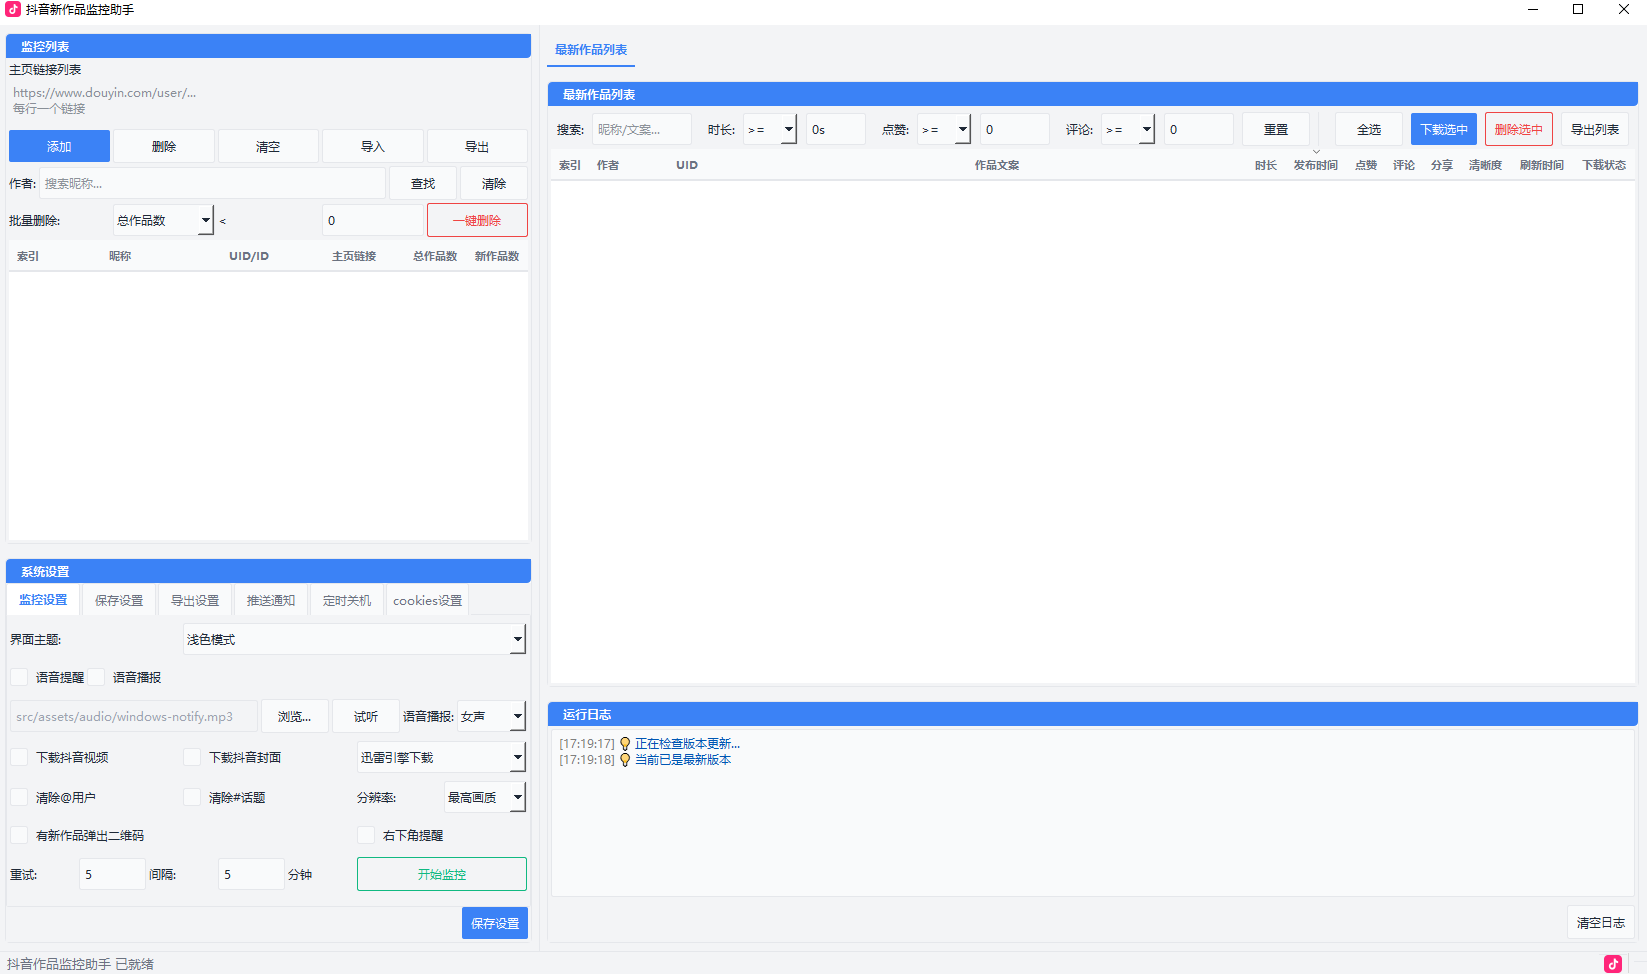Open the 语音播报 女声 voice dropdown
Screen dimensions: 1647x974
click(x=491, y=716)
